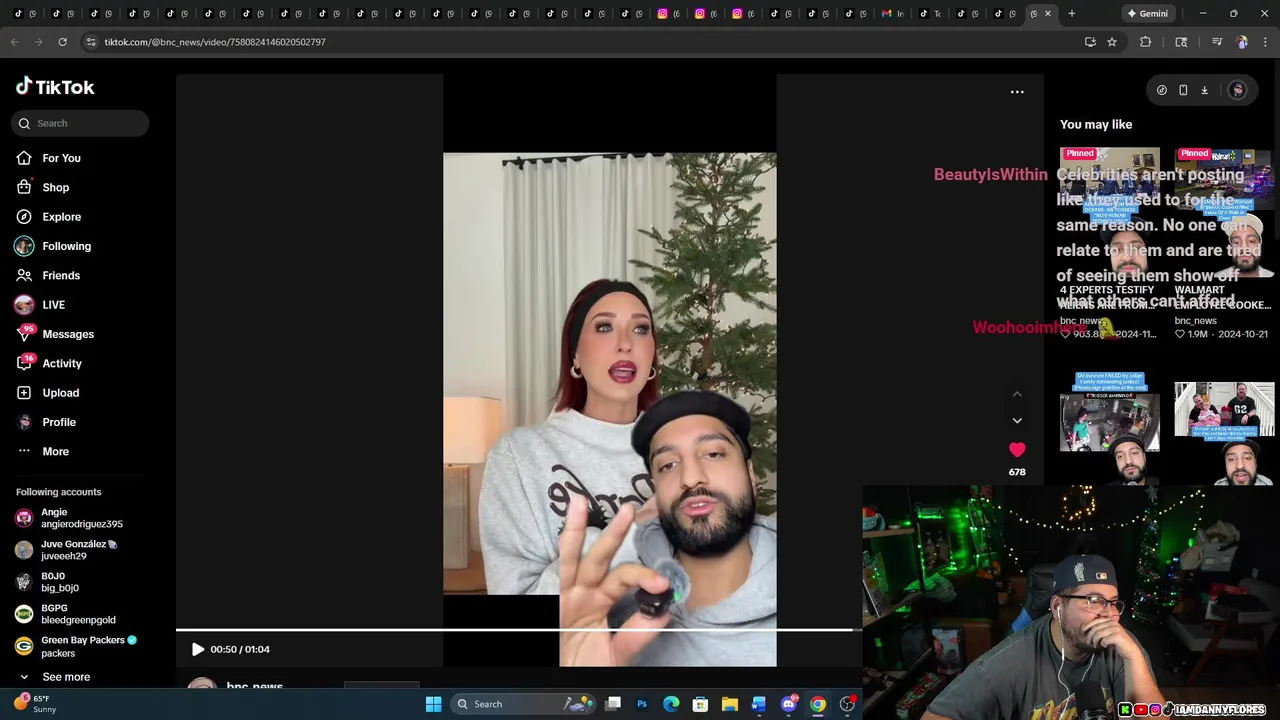
Task: Open TikTok LIVE section
Action: (53, 305)
